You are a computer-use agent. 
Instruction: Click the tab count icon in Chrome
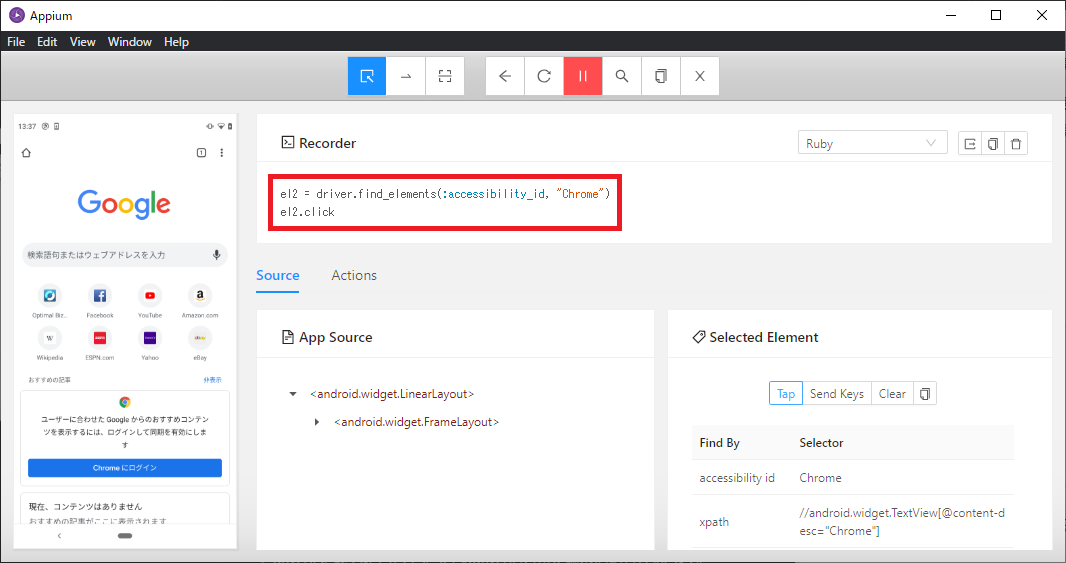pos(201,152)
